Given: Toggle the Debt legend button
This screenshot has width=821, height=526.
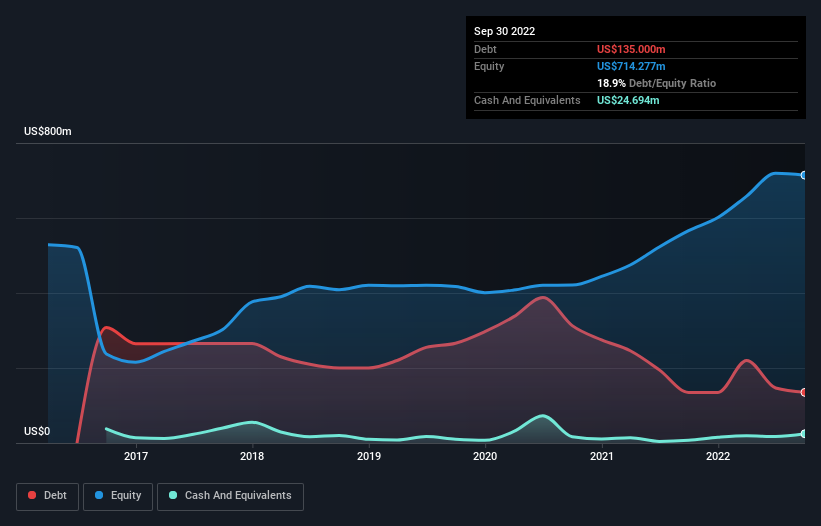Looking at the screenshot, I should (x=48, y=496).
